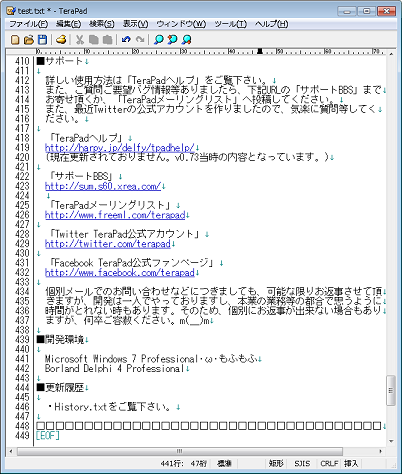The width and height of the screenshot is (402, 474).
Task: Click the SJIS encoding status entry
Action: tap(302, 463)
